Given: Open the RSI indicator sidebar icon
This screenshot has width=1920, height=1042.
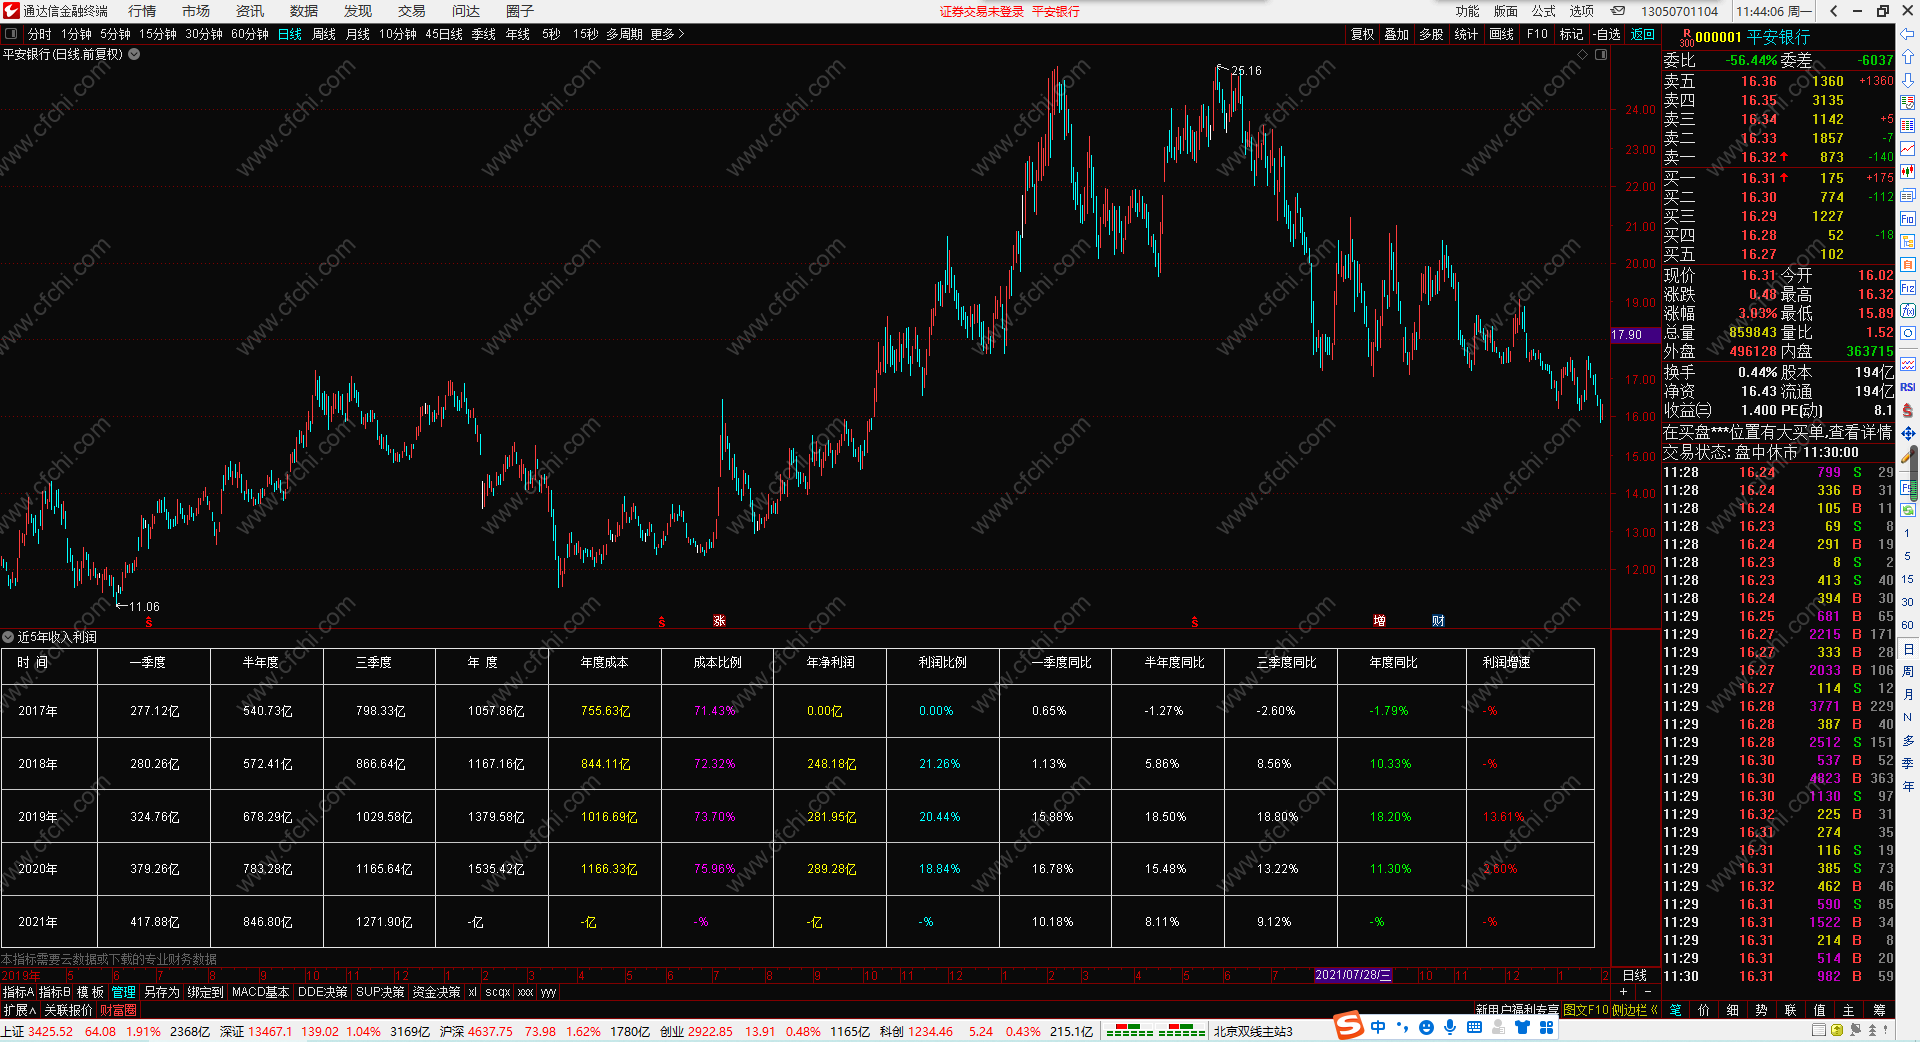Looking at the screenshot, I should 1908,387.
